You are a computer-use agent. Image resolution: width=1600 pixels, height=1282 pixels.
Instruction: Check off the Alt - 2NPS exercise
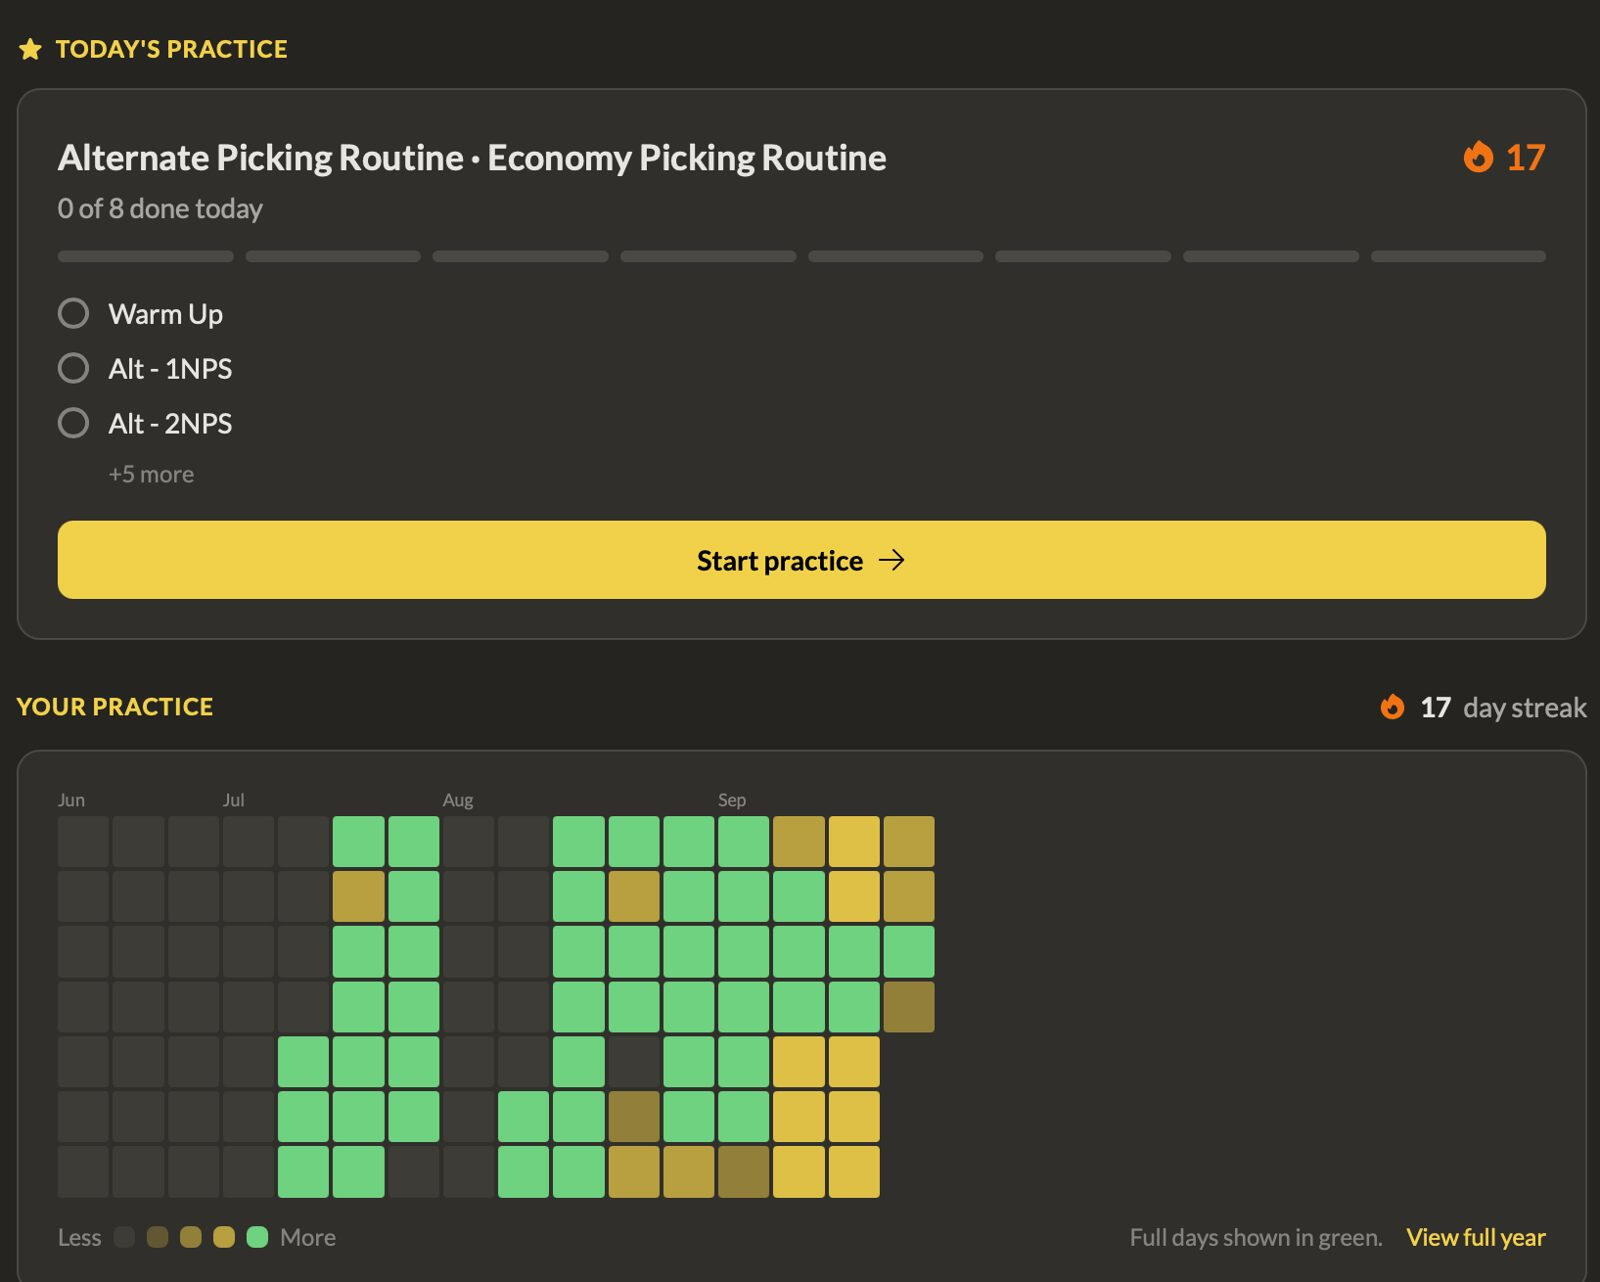point(73,423)
